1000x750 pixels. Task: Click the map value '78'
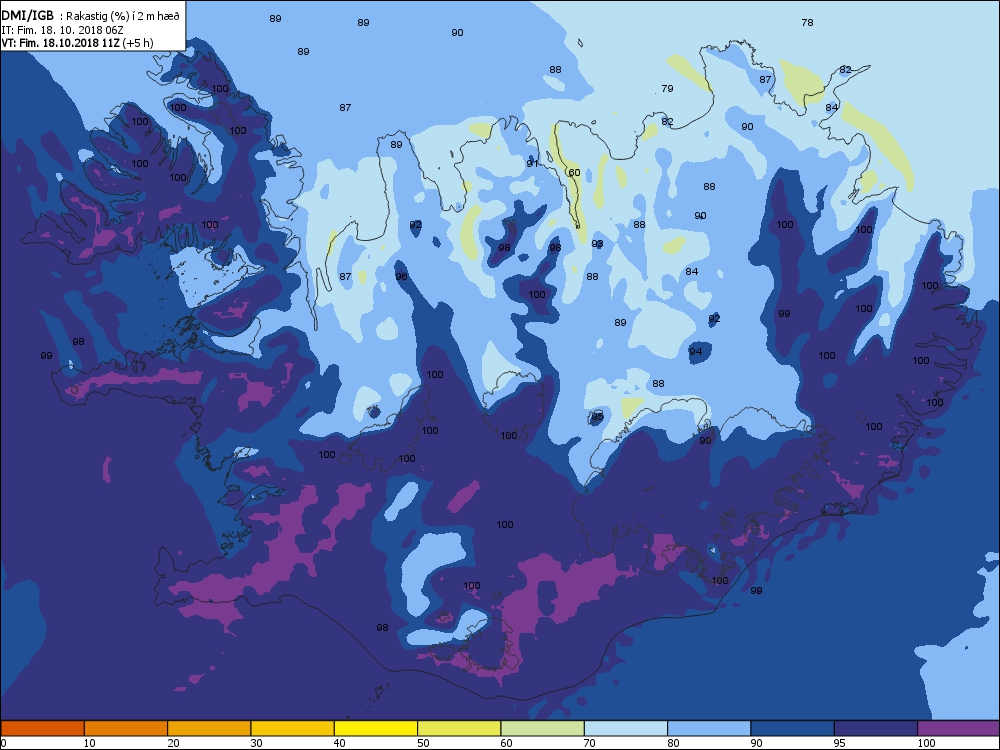[807, 22]
